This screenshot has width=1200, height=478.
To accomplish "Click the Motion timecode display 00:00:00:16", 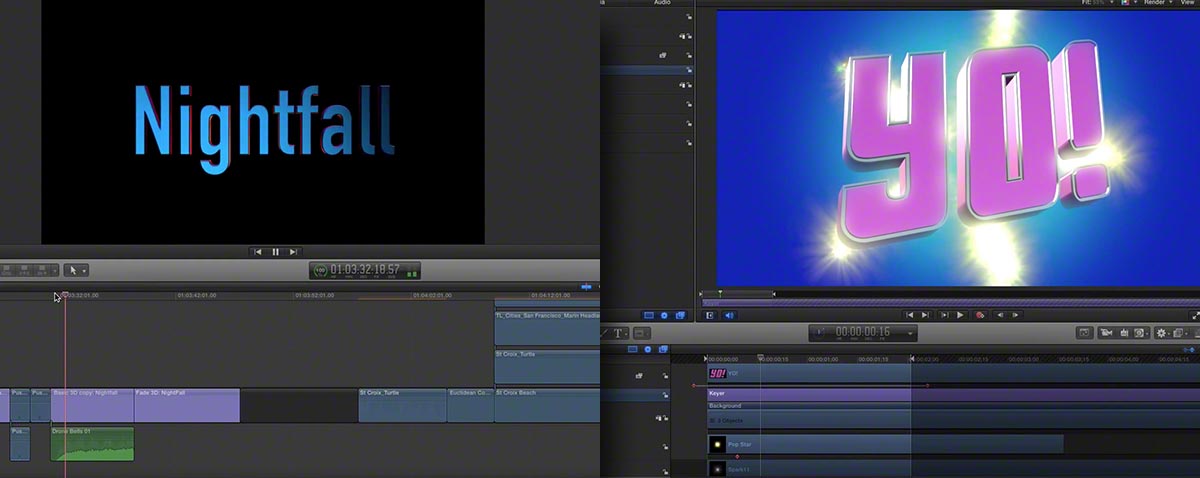I will click(x=863, y=332).
